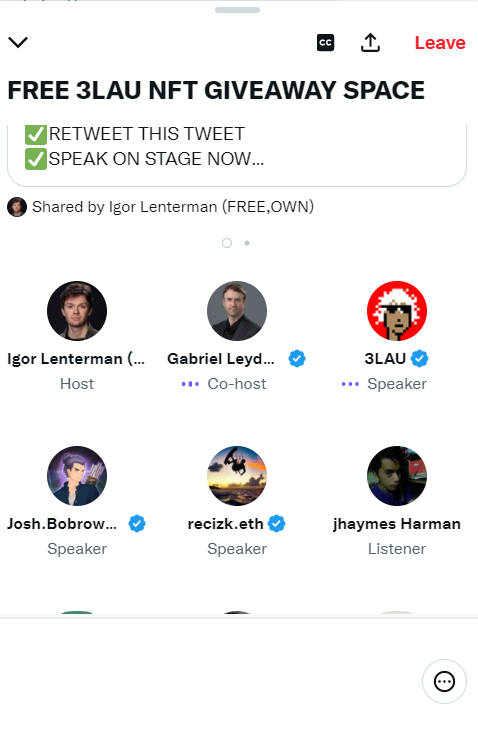Open Gabriel Leydon co-host avatar
The image size is (478, 739).
point(237,311)
